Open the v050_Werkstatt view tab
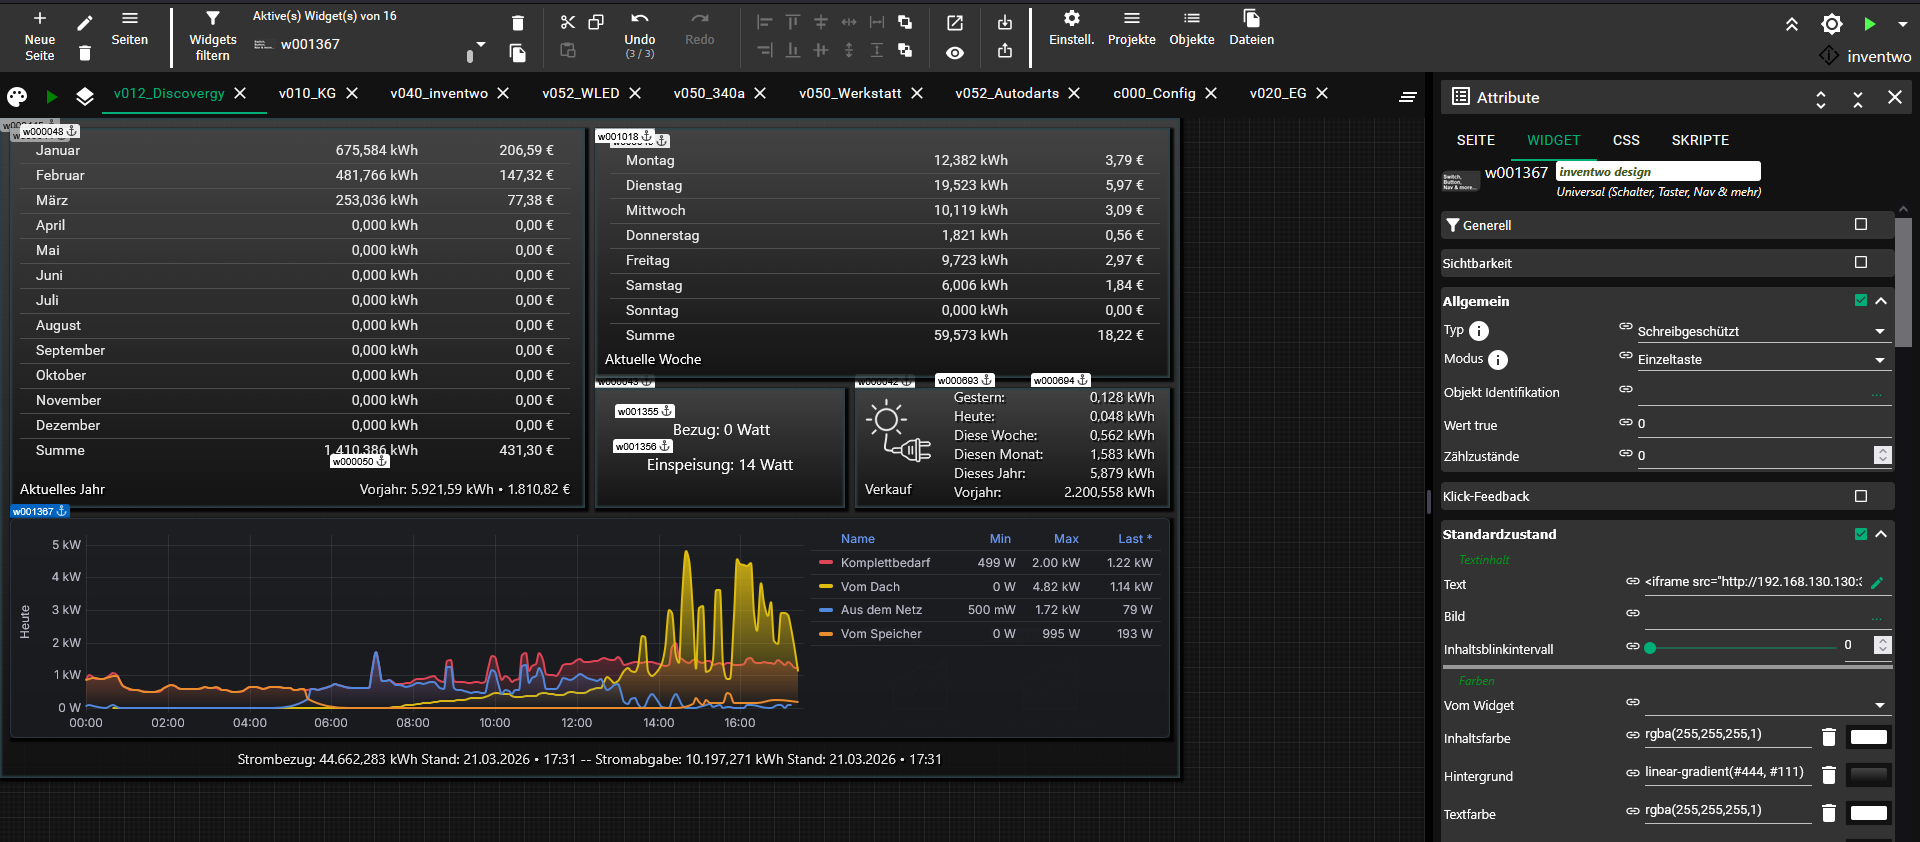Screen dimensions: 1920x842 (849, 93)
